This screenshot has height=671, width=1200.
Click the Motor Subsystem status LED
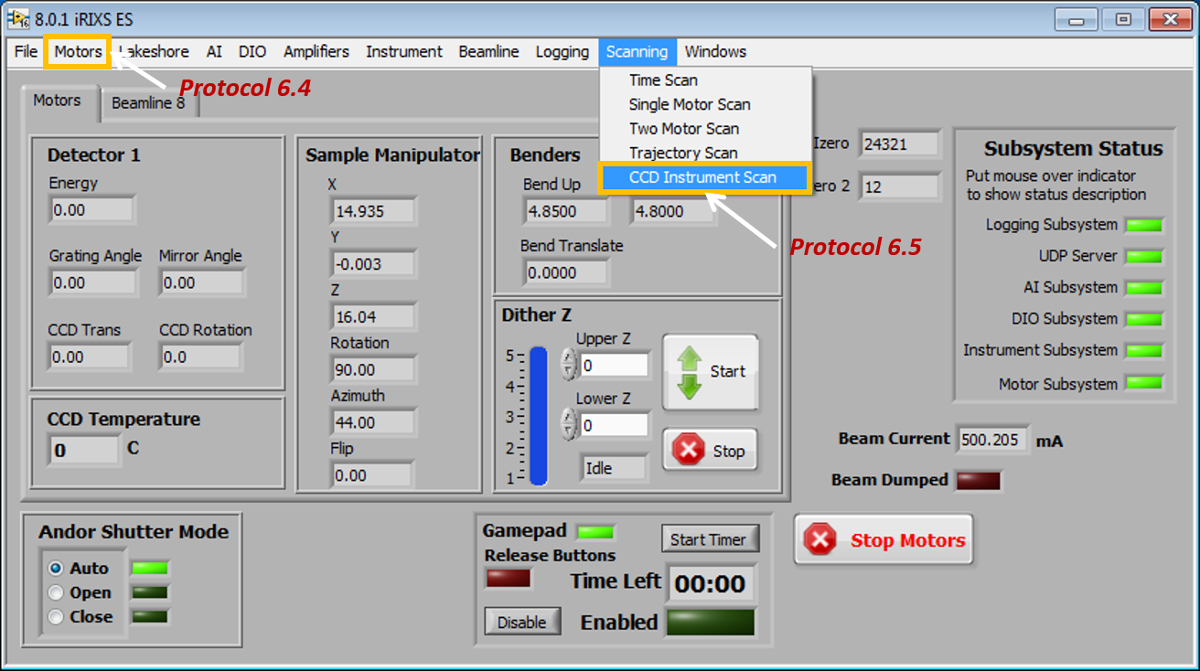(x=1145, y=383)
